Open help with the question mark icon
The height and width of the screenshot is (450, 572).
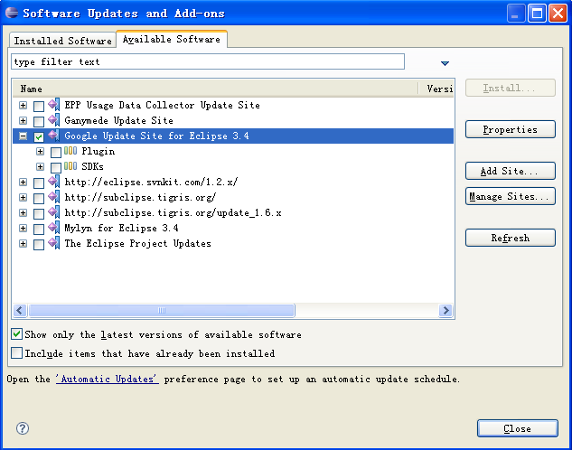[23, 428]
